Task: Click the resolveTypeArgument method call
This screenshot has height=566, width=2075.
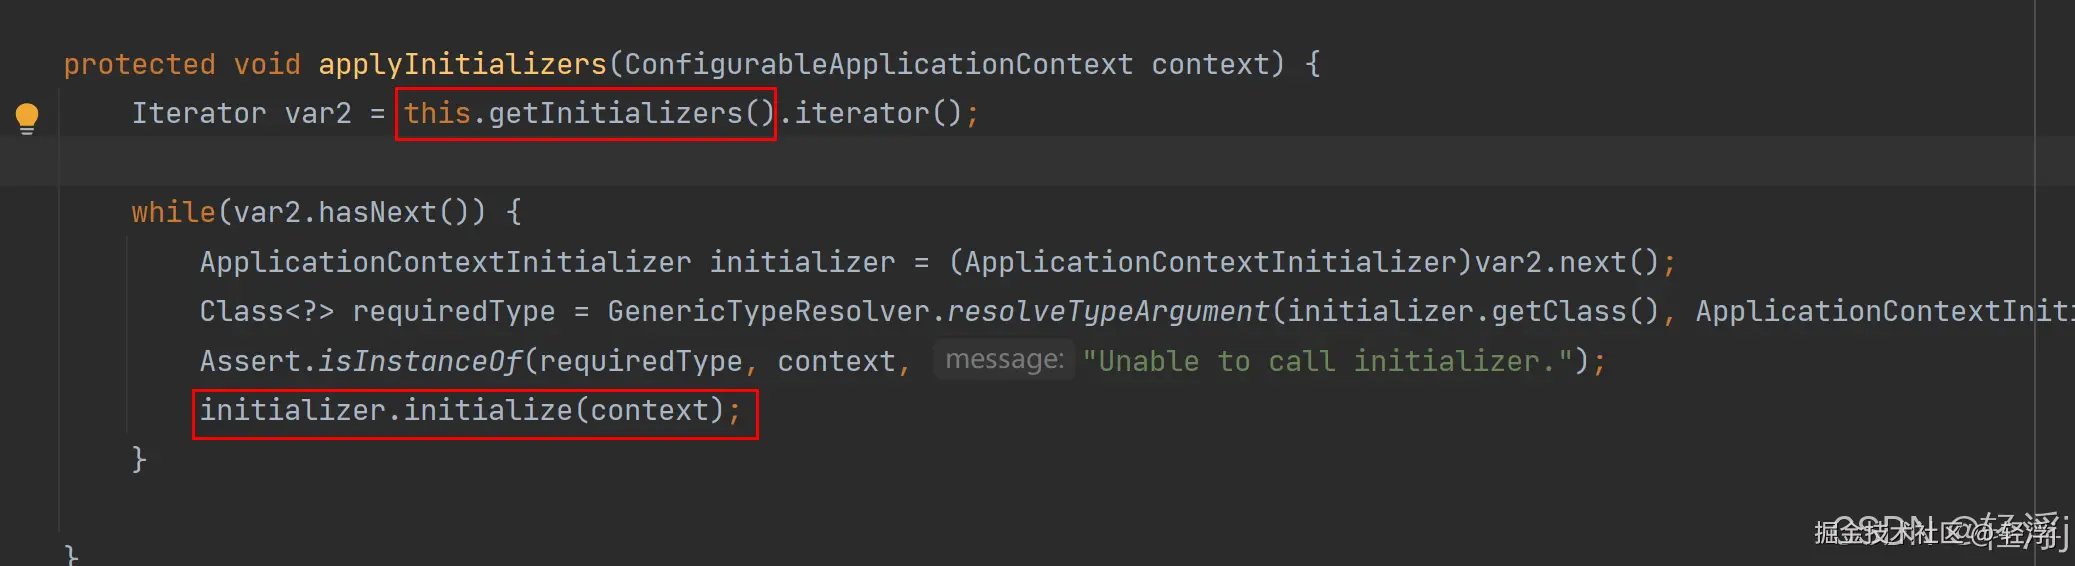Action: click(1108, 311)
